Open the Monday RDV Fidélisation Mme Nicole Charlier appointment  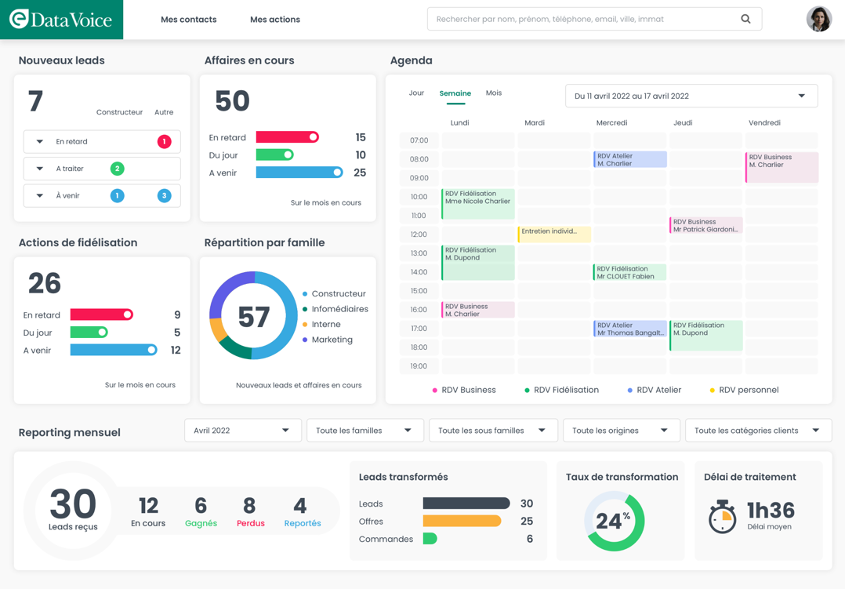477,203
